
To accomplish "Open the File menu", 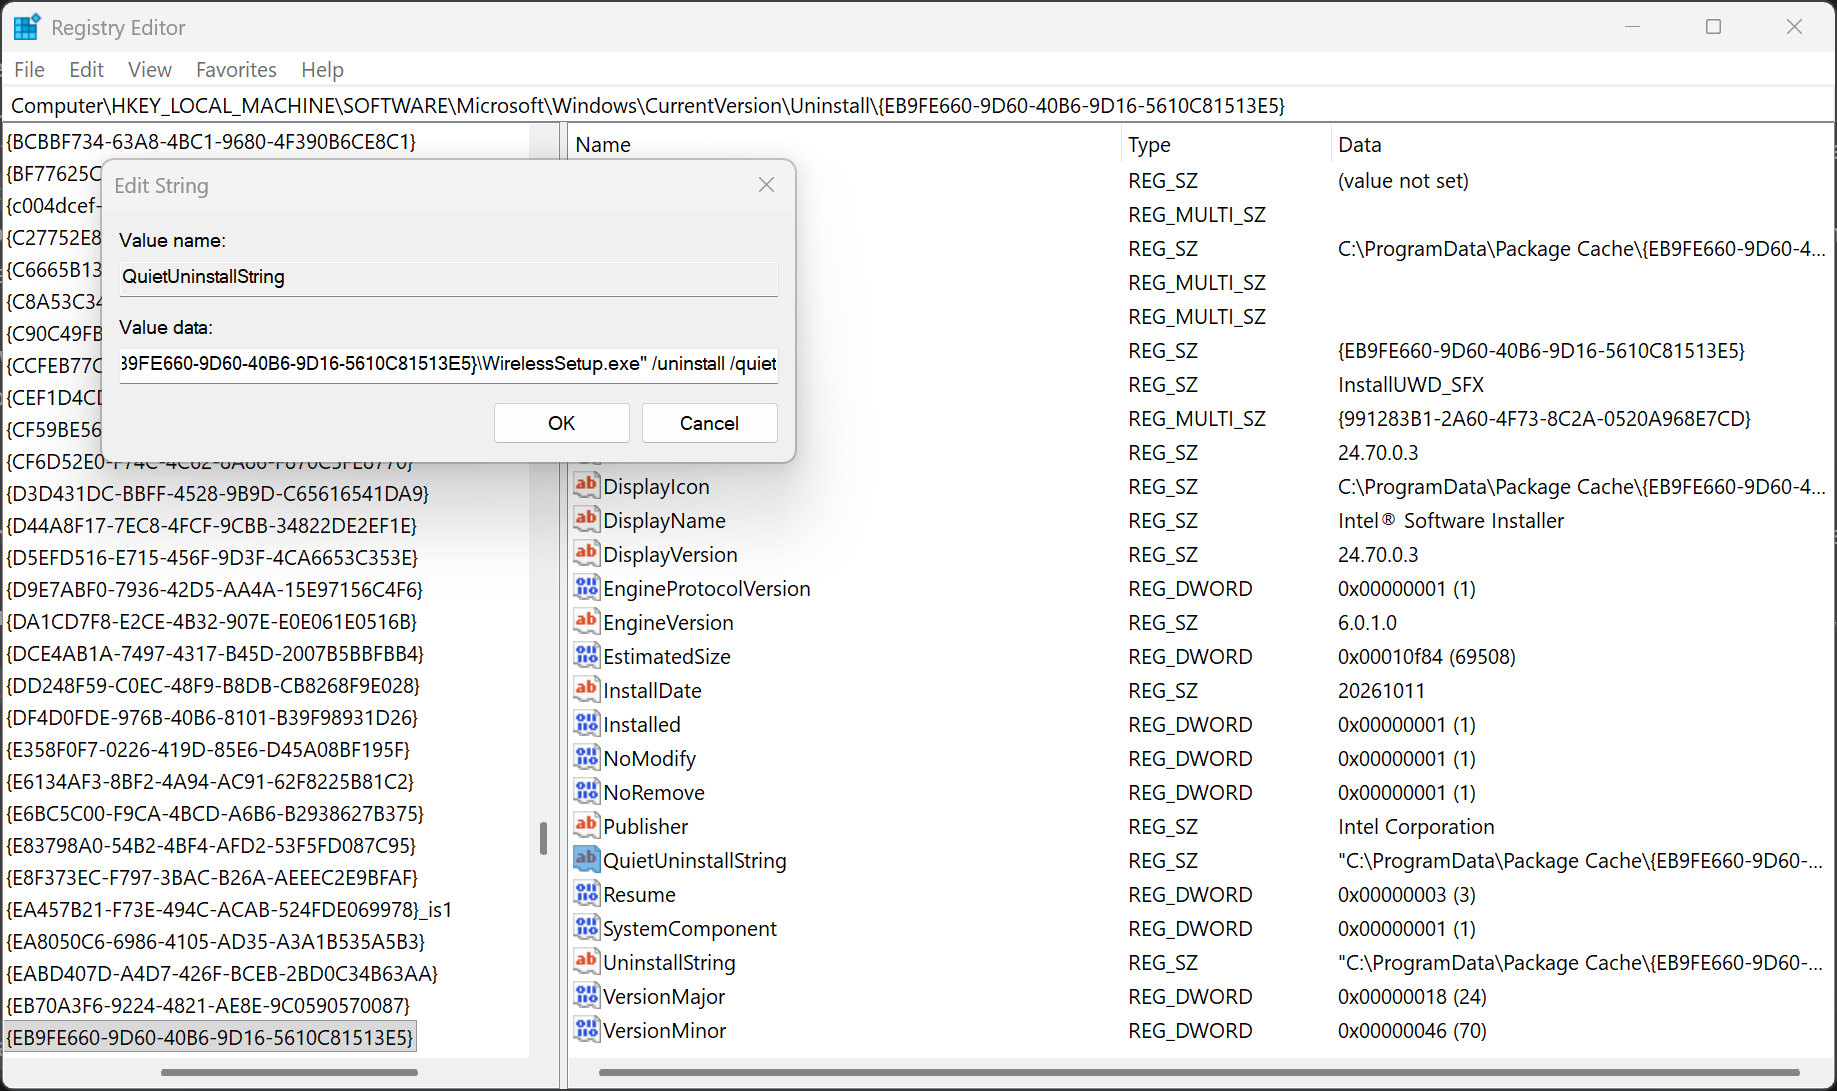I will (29, 70).
